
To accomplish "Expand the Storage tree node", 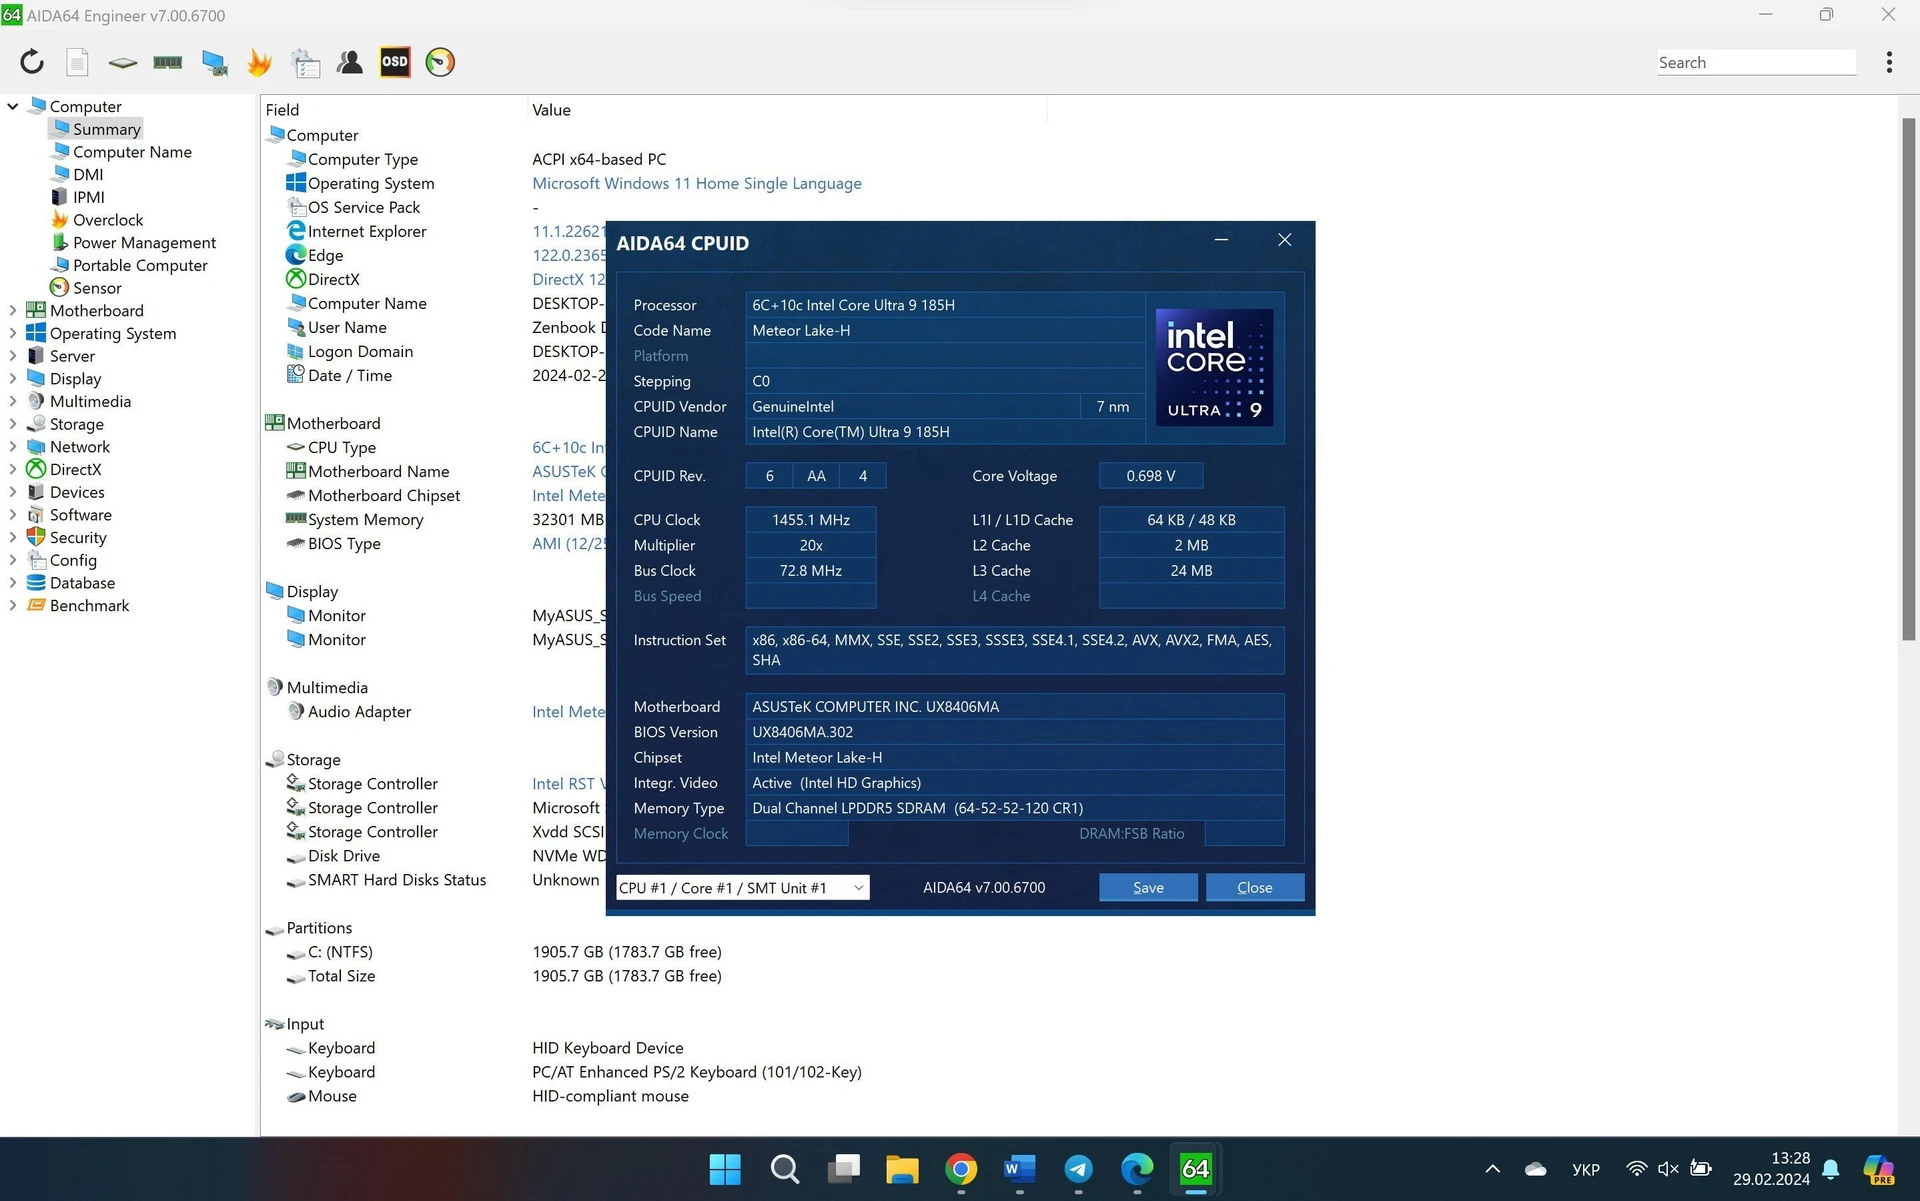I will tap(13, 424).
